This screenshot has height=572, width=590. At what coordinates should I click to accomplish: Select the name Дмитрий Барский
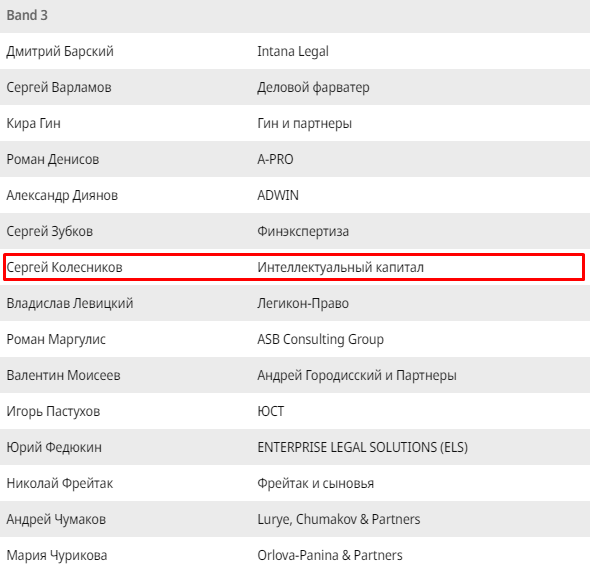tap(60, 52)
